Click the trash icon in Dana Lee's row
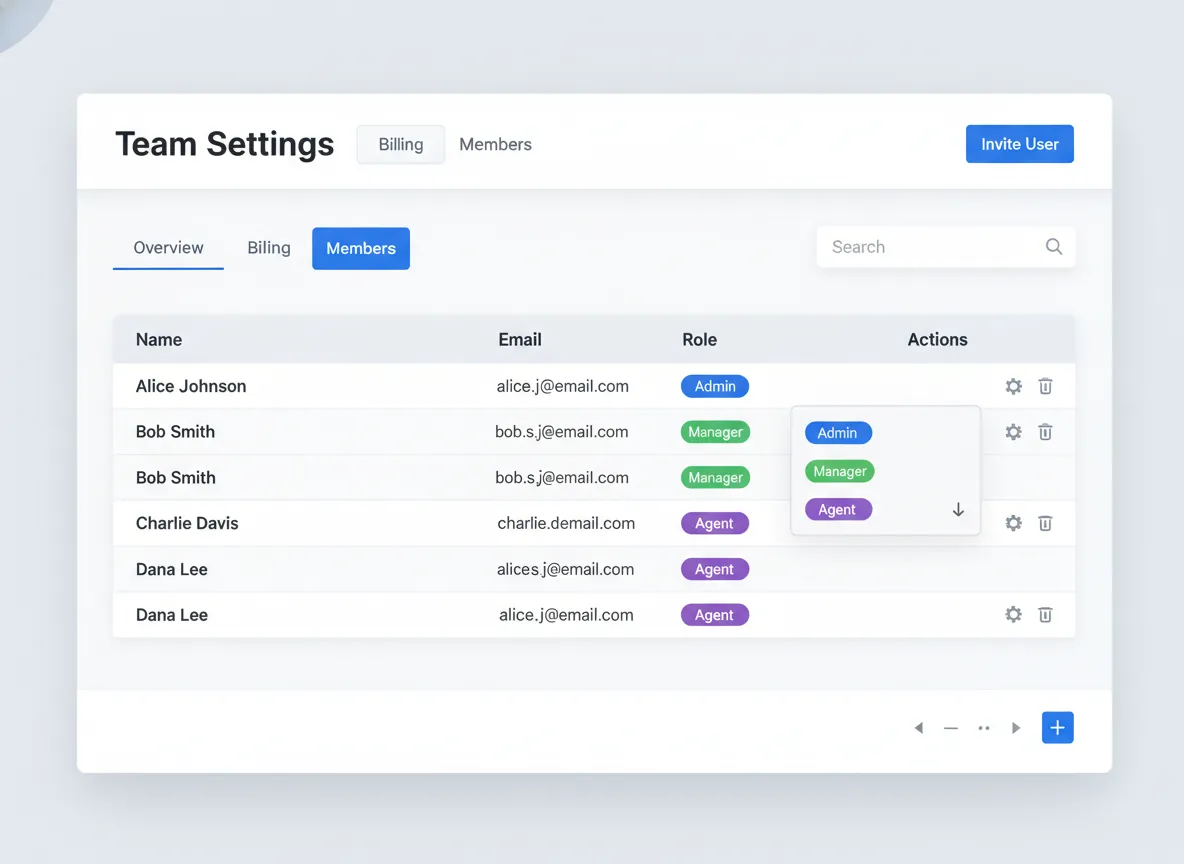Viewport: 1184px width, 864px height. (x=1045, y=615)
